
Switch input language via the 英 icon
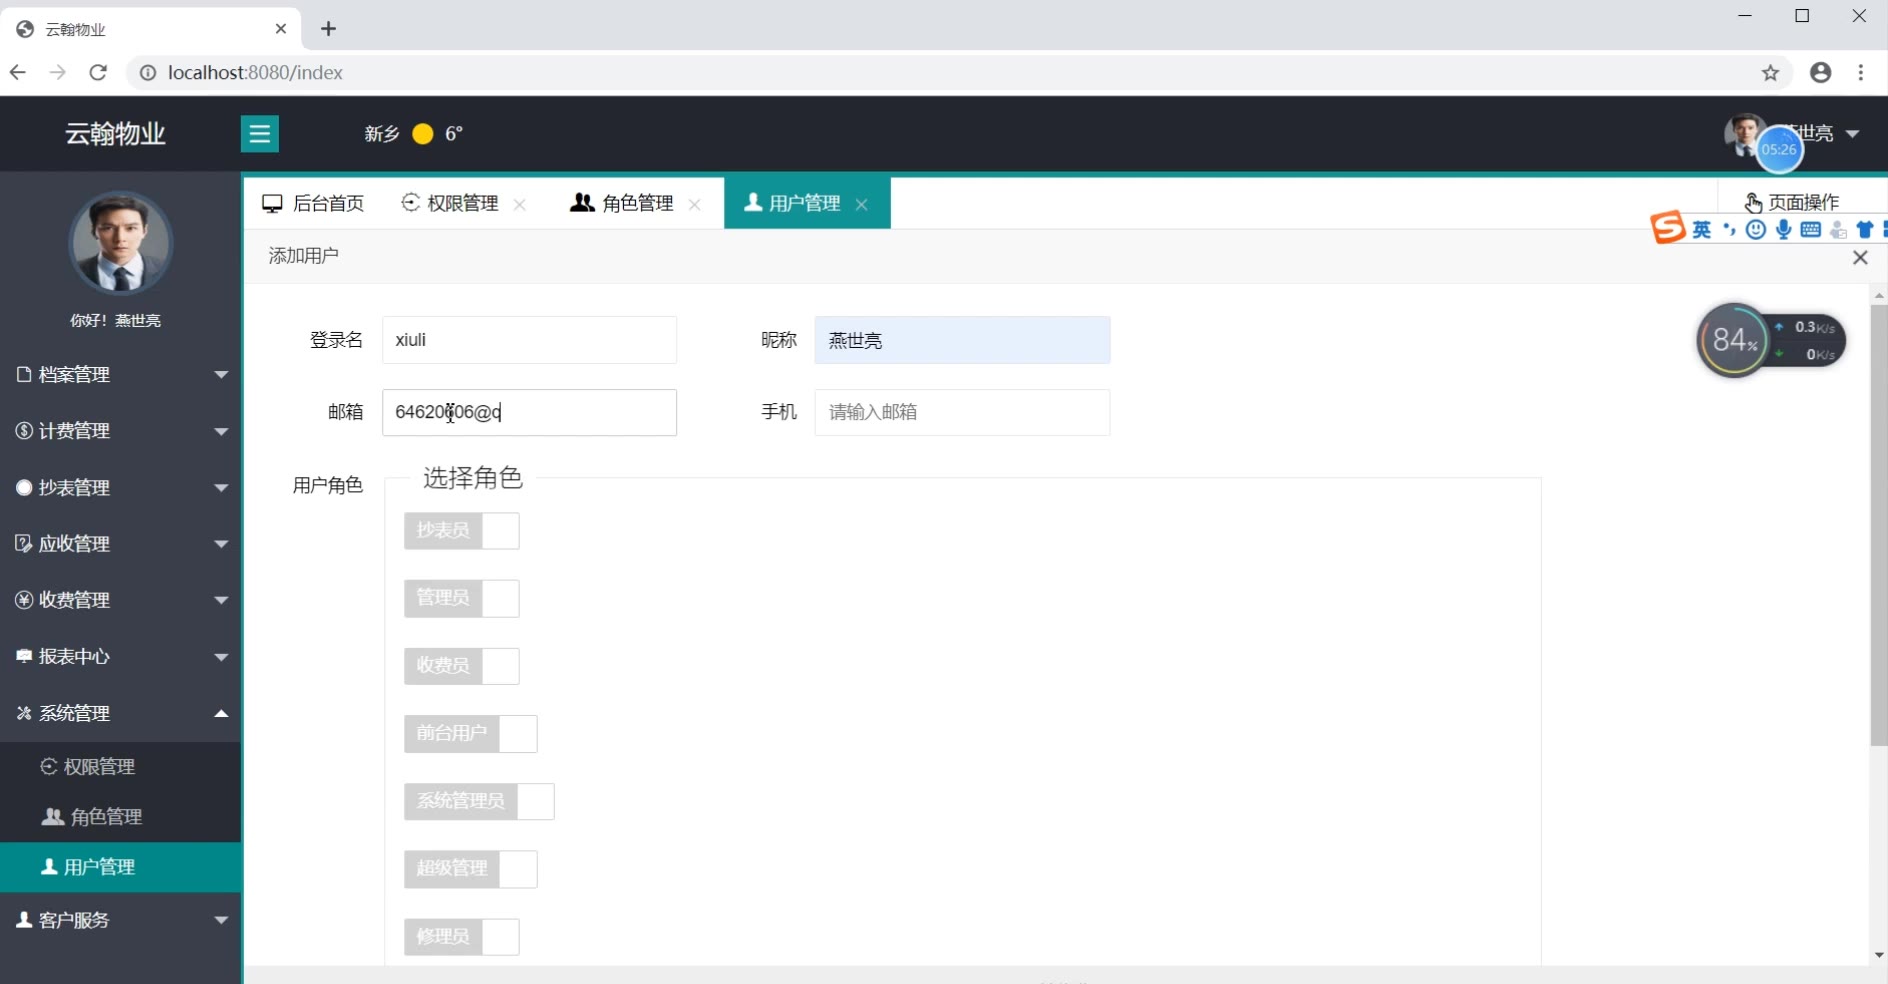[x=1701, y=230]
